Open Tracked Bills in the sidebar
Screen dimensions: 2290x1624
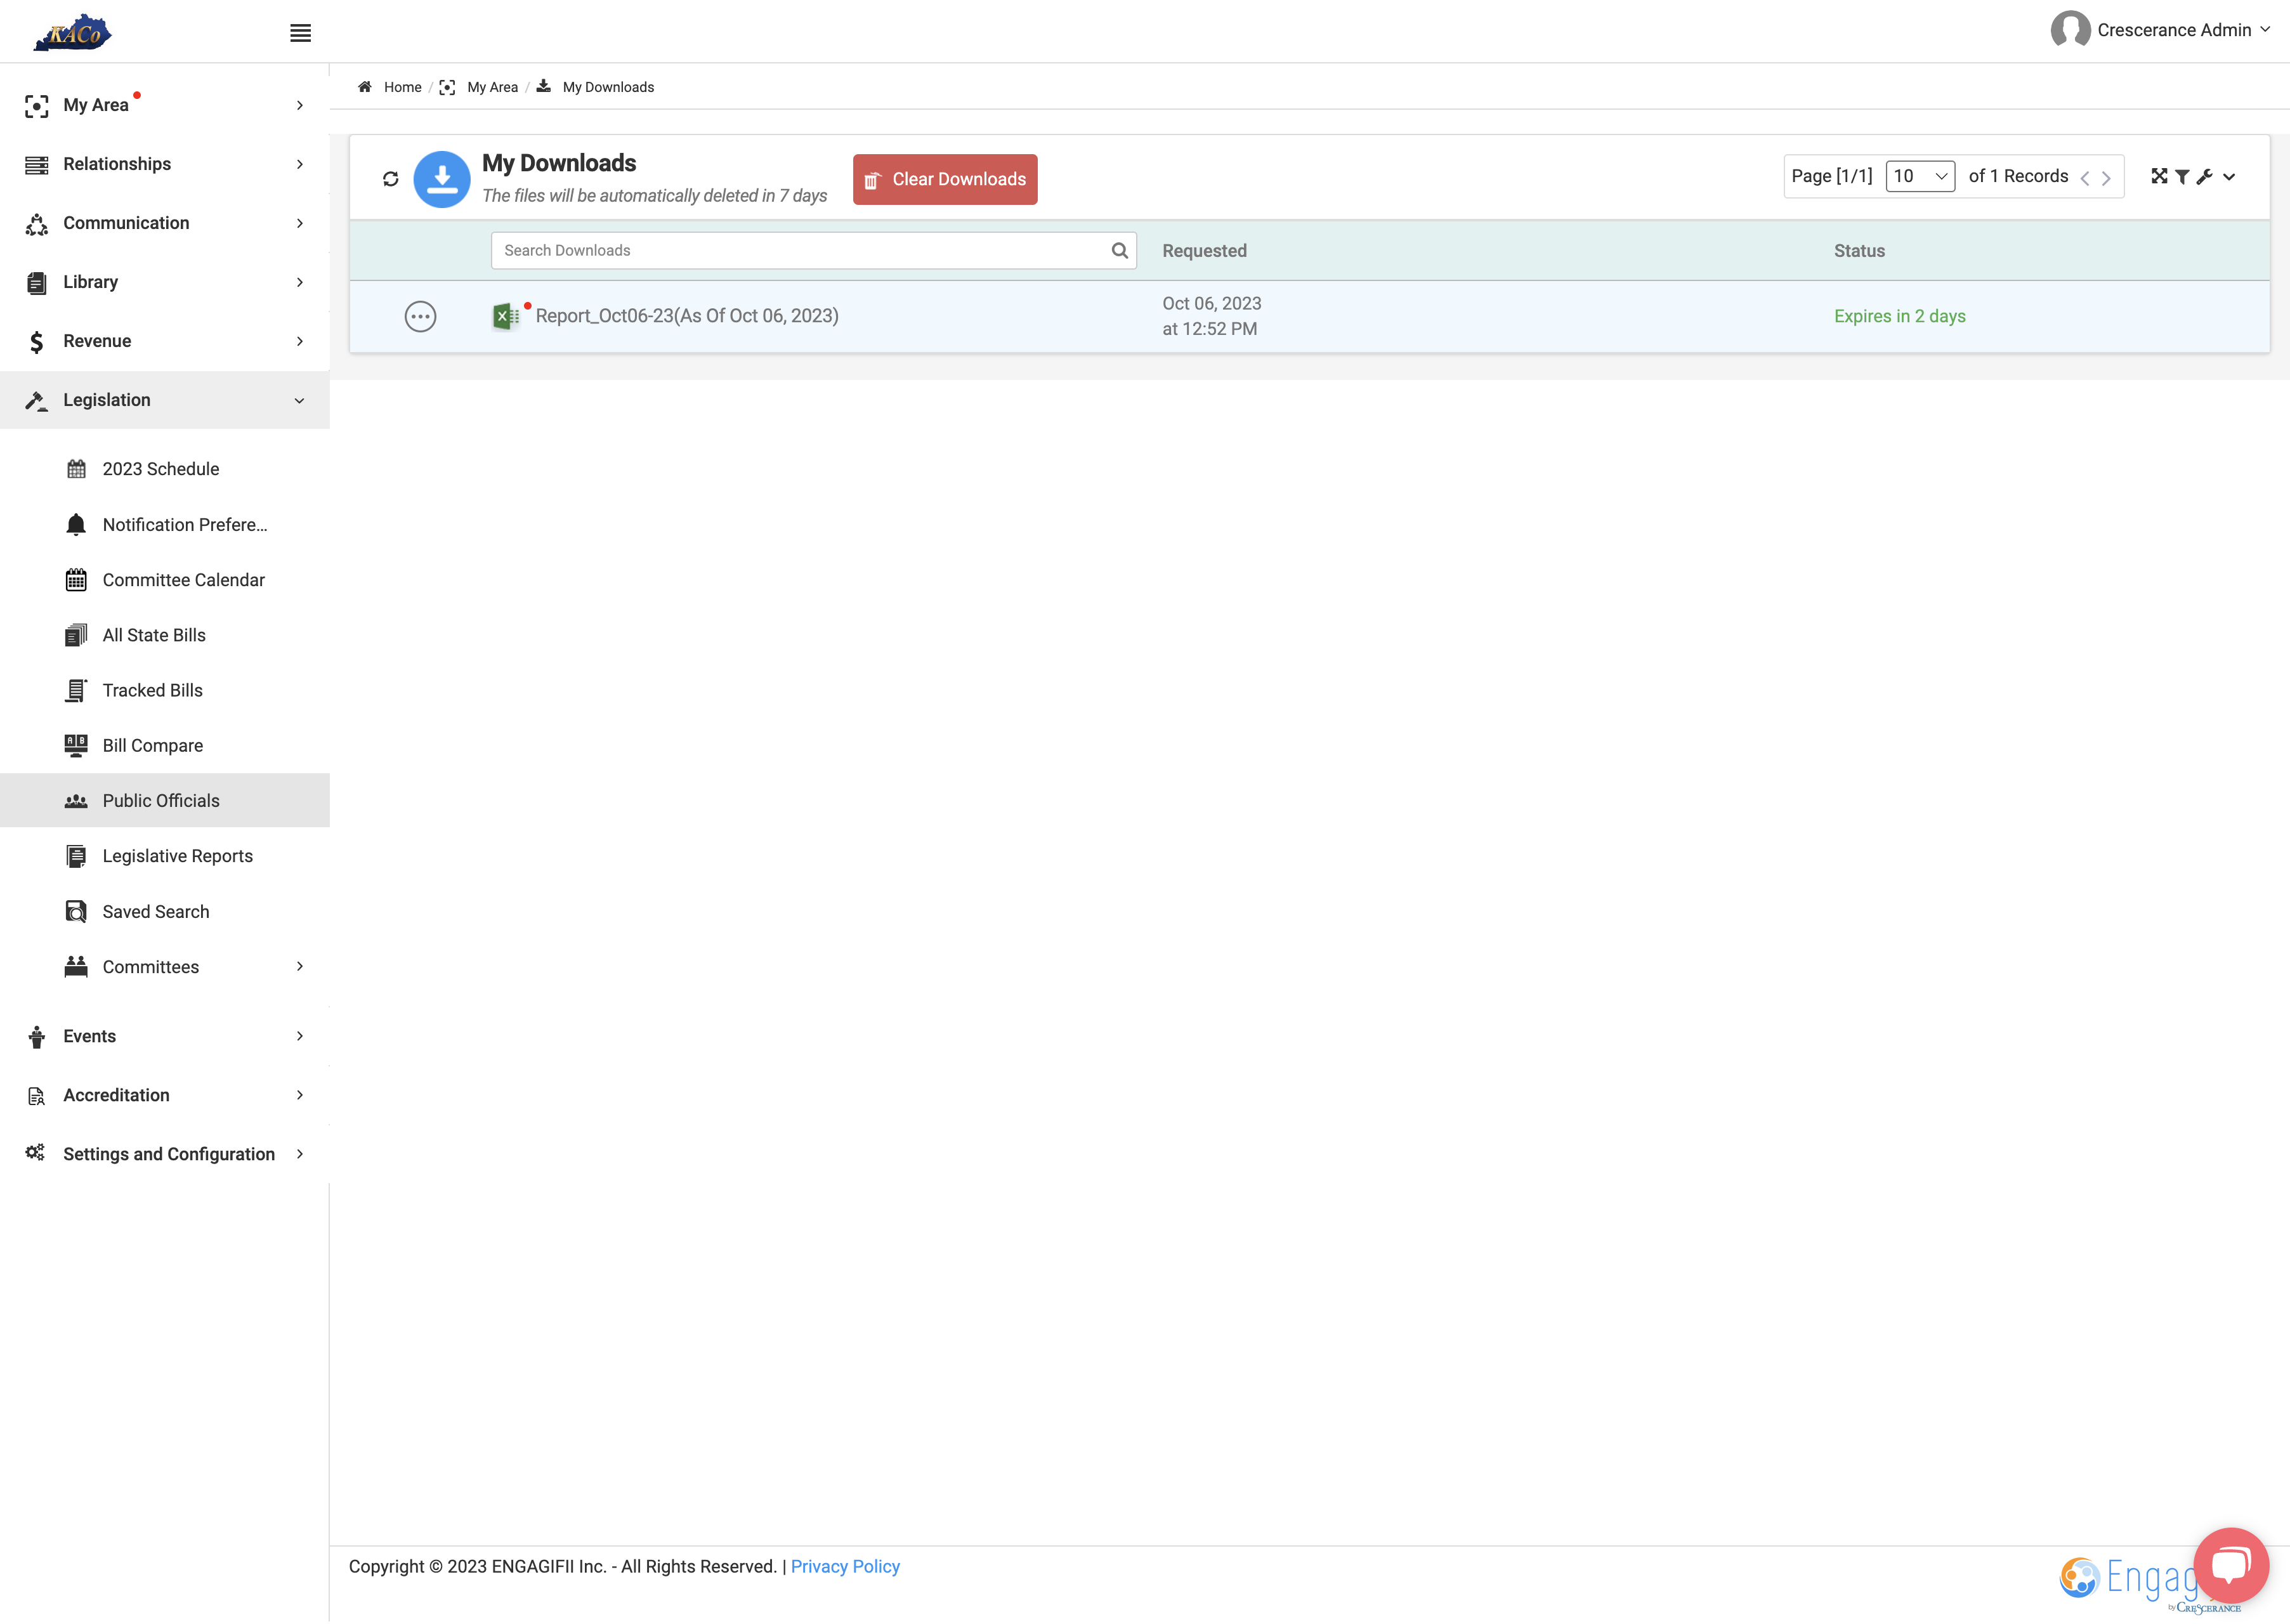165,690
